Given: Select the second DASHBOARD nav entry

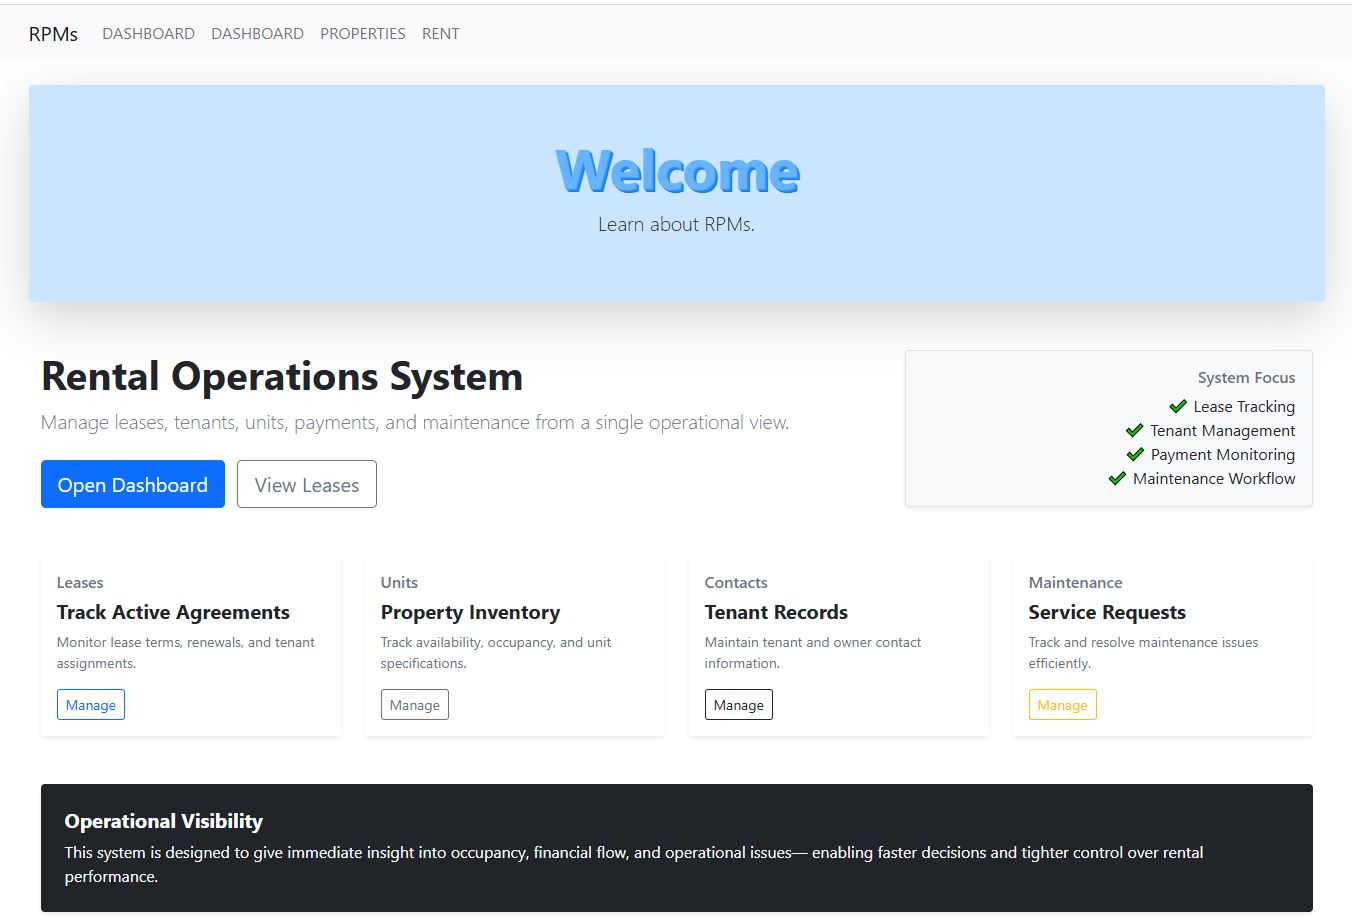Looking at the screenshot, I should click(x=257, y=33).
